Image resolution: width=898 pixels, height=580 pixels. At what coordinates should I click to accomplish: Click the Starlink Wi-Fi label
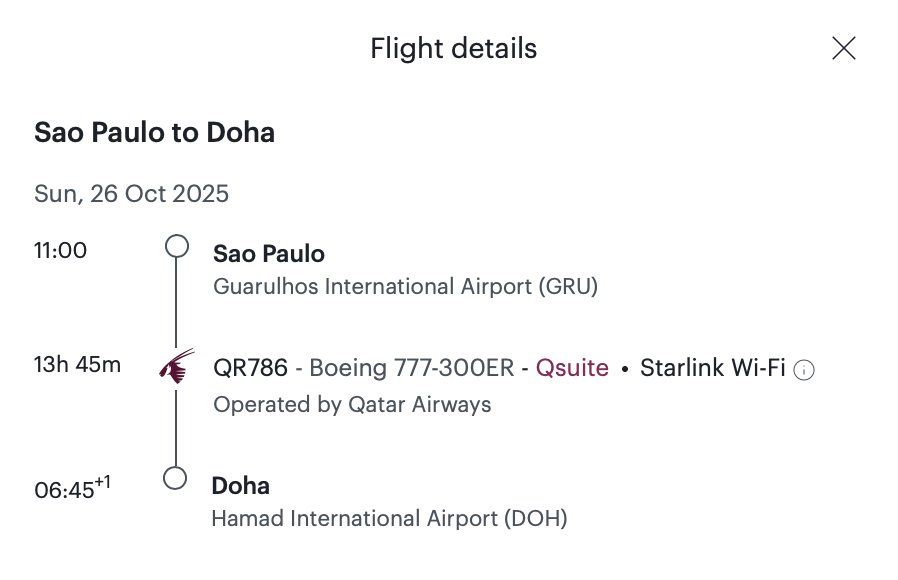pyautogui.click(x=712, y=368)
